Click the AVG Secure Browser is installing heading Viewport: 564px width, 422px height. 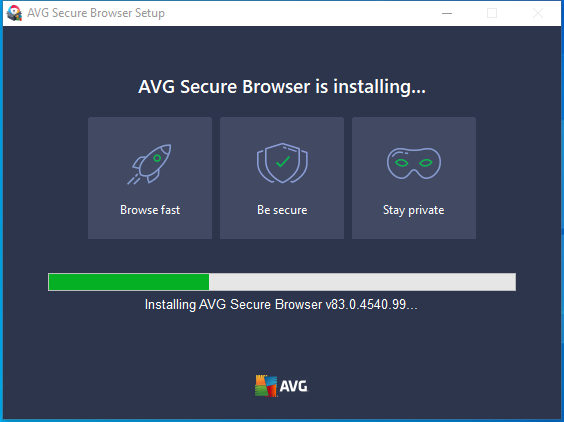point(282,87)
